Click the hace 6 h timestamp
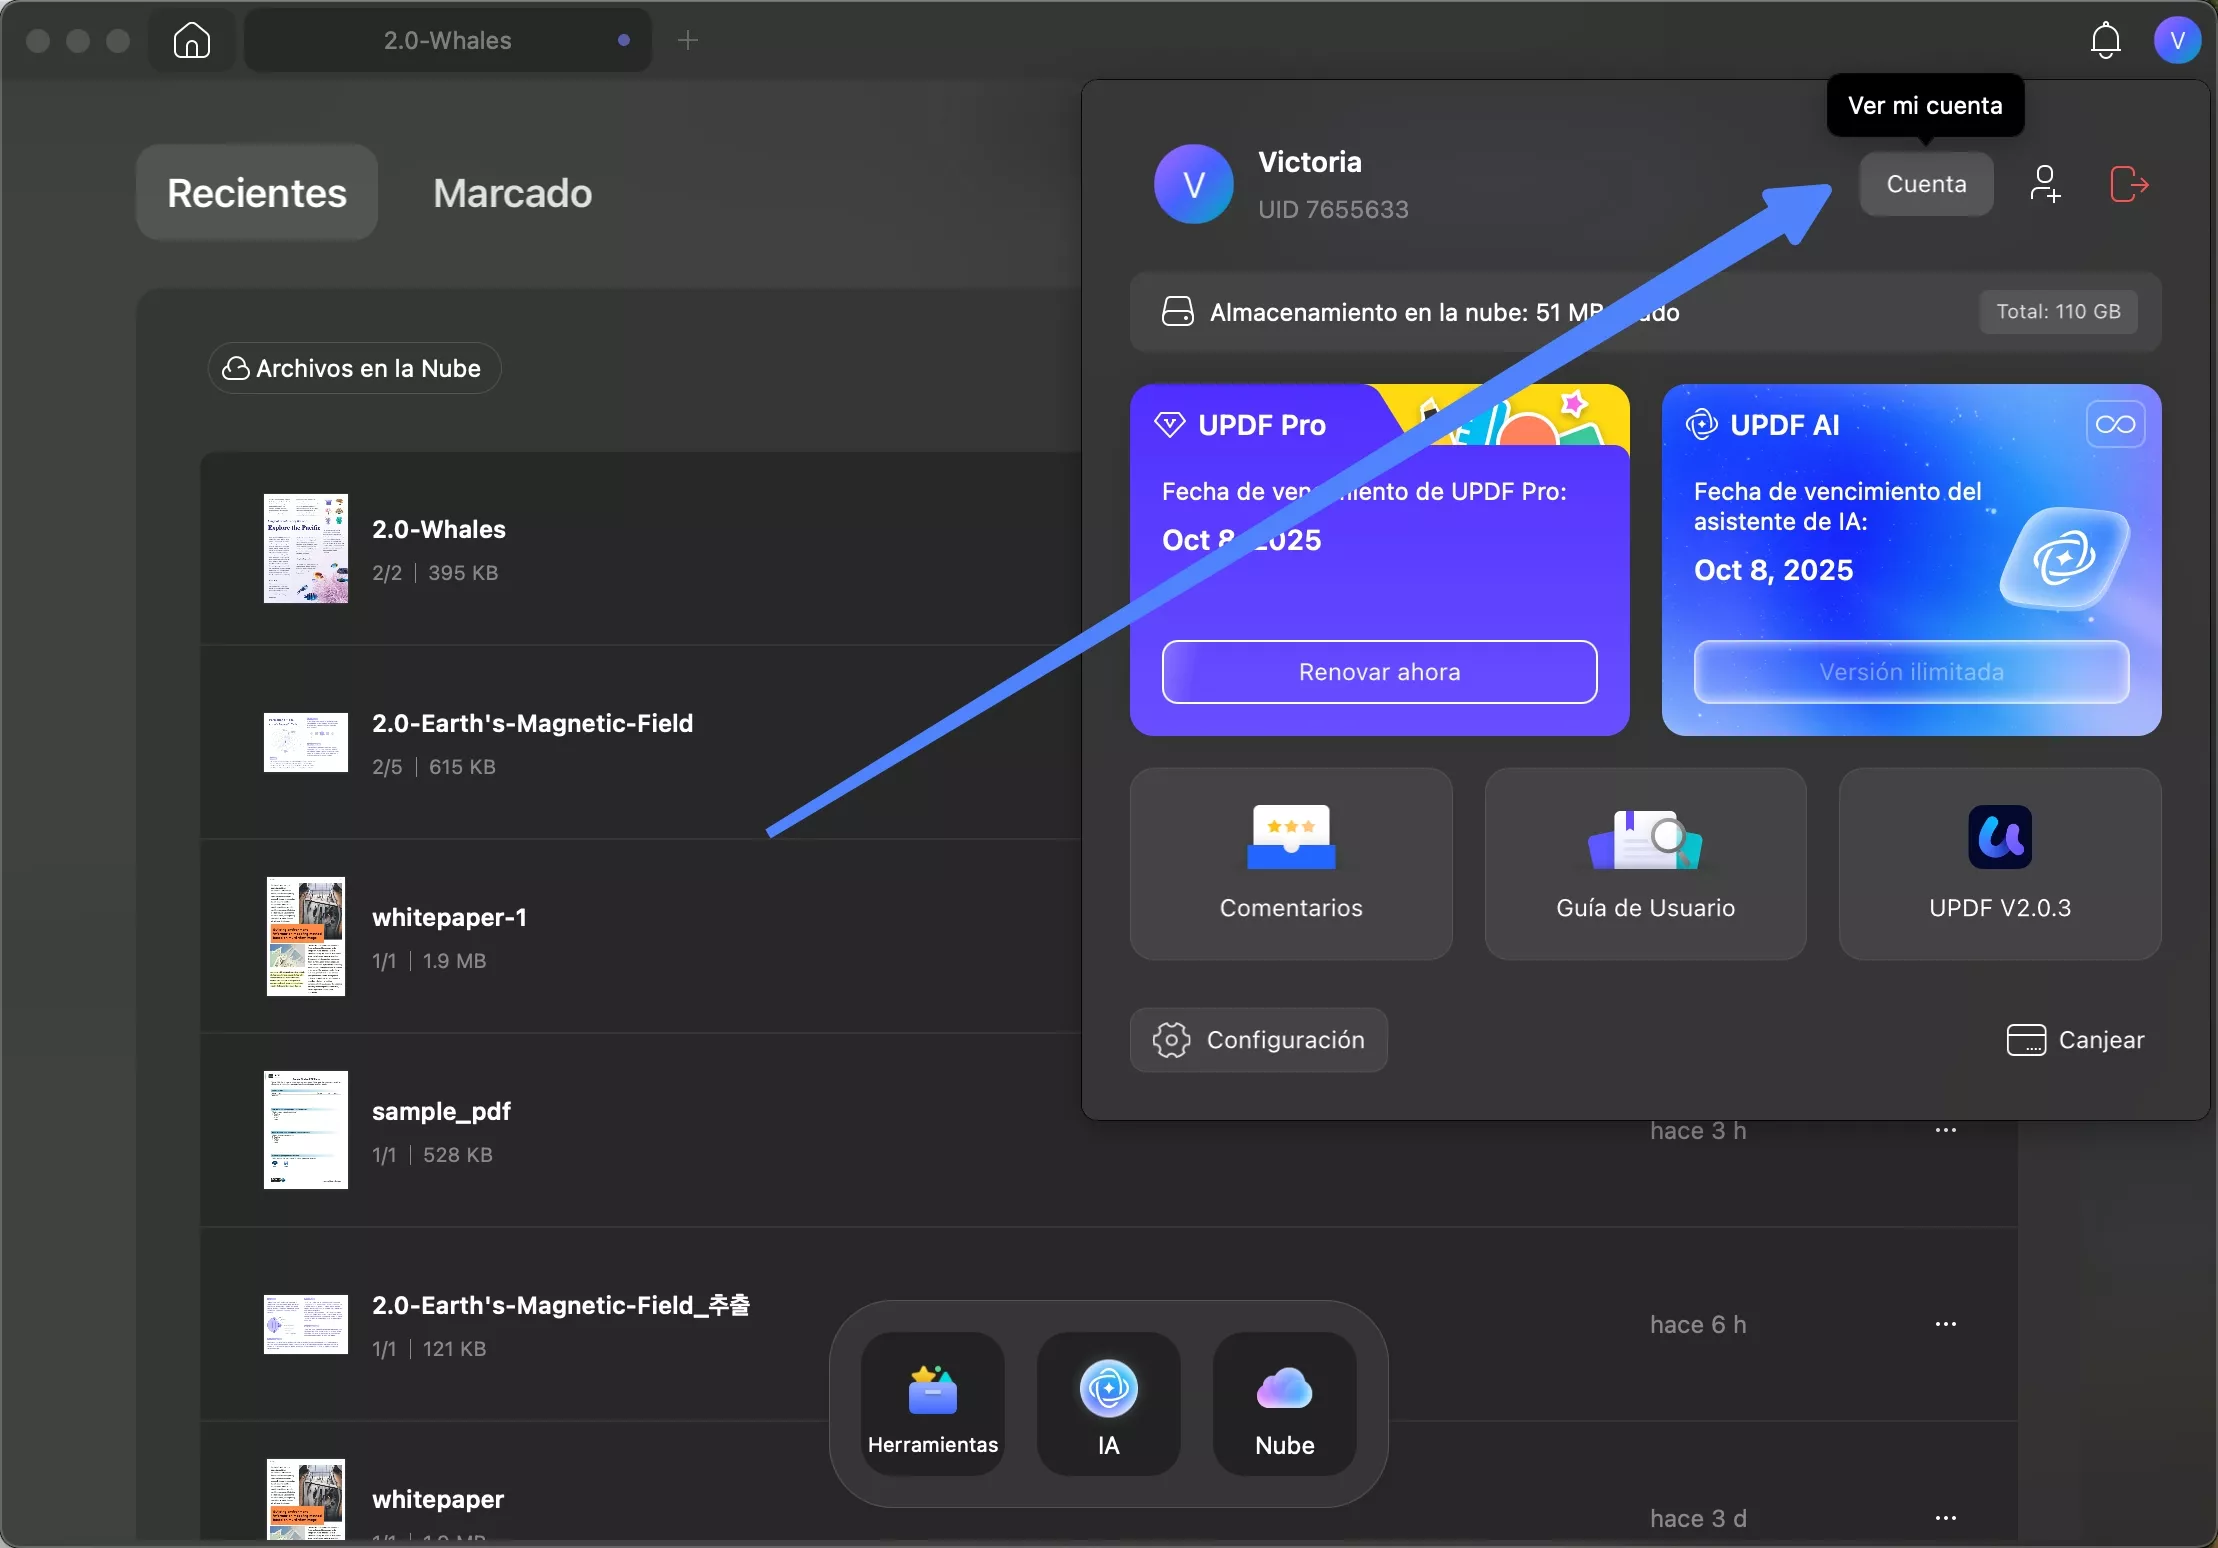The width and height of the screenshot is (2218, 1548). [1698, 1324]
